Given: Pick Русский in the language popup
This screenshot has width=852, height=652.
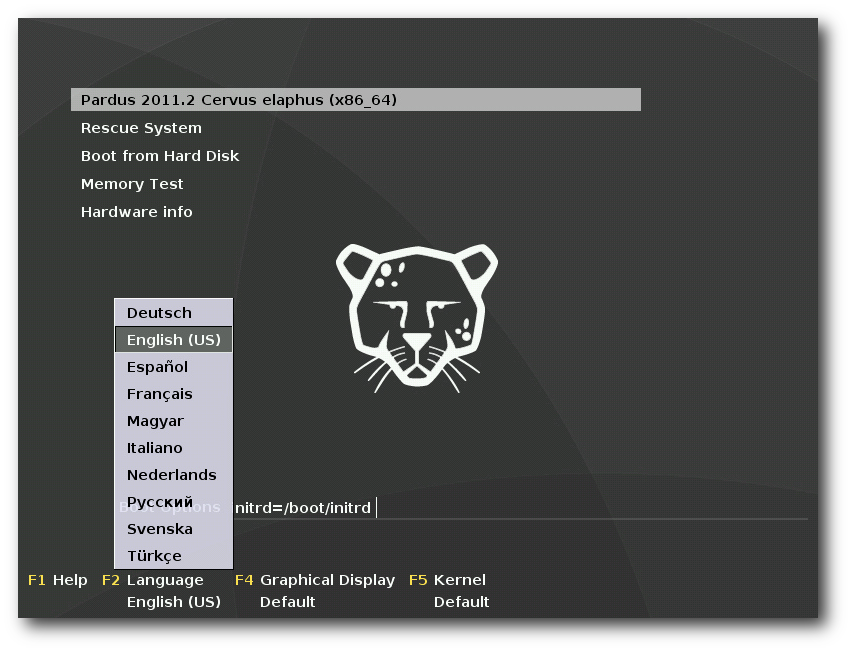Looking at the screenshot, I should coord(173,501).
